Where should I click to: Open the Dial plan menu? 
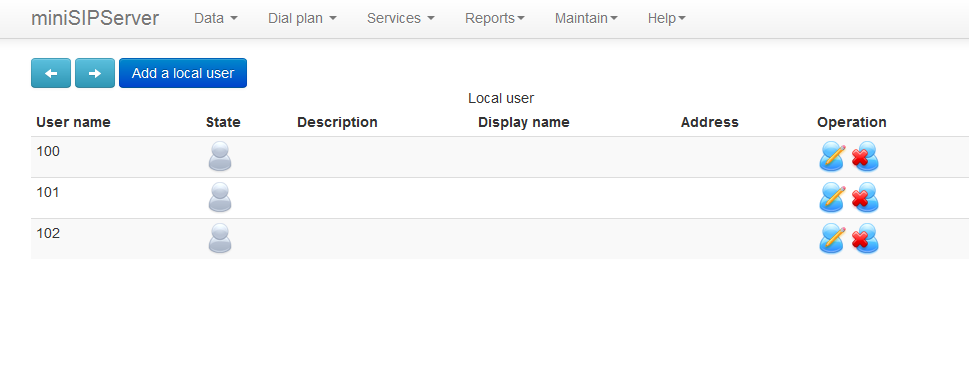pos(302,19)
